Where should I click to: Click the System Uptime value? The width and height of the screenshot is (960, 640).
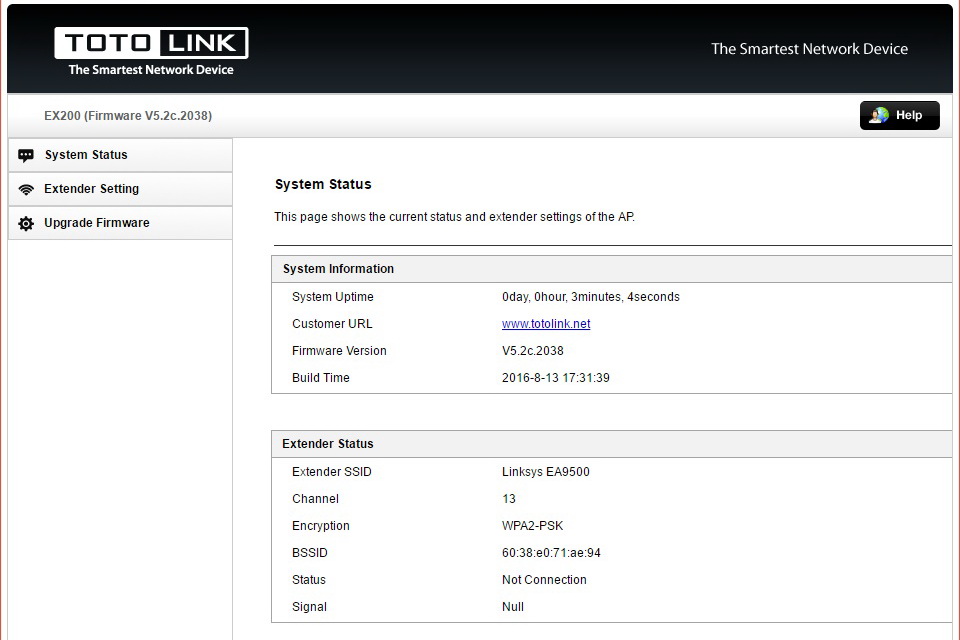[590, 297]
